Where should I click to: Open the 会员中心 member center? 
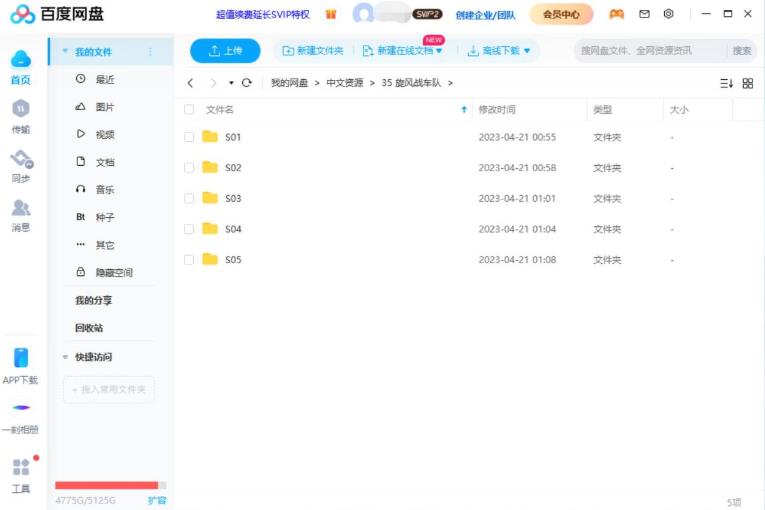(562, 14)
